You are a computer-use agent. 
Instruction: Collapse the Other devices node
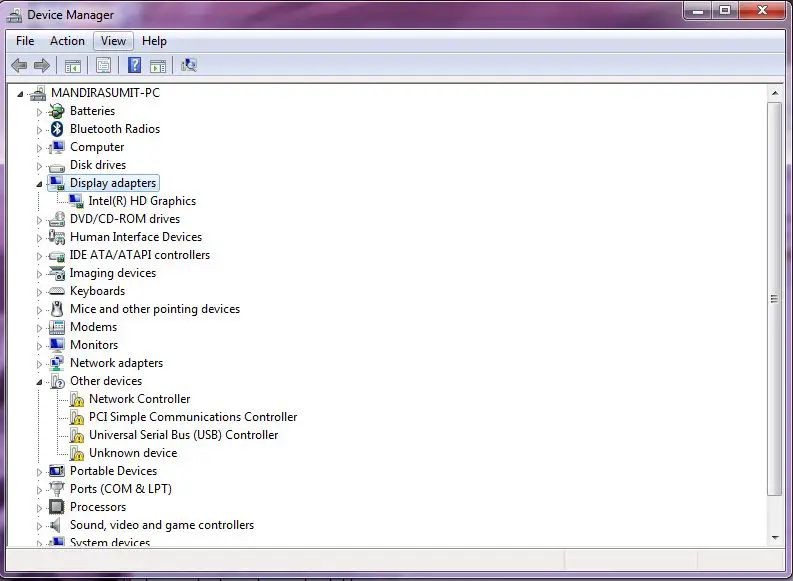point(39,382)
